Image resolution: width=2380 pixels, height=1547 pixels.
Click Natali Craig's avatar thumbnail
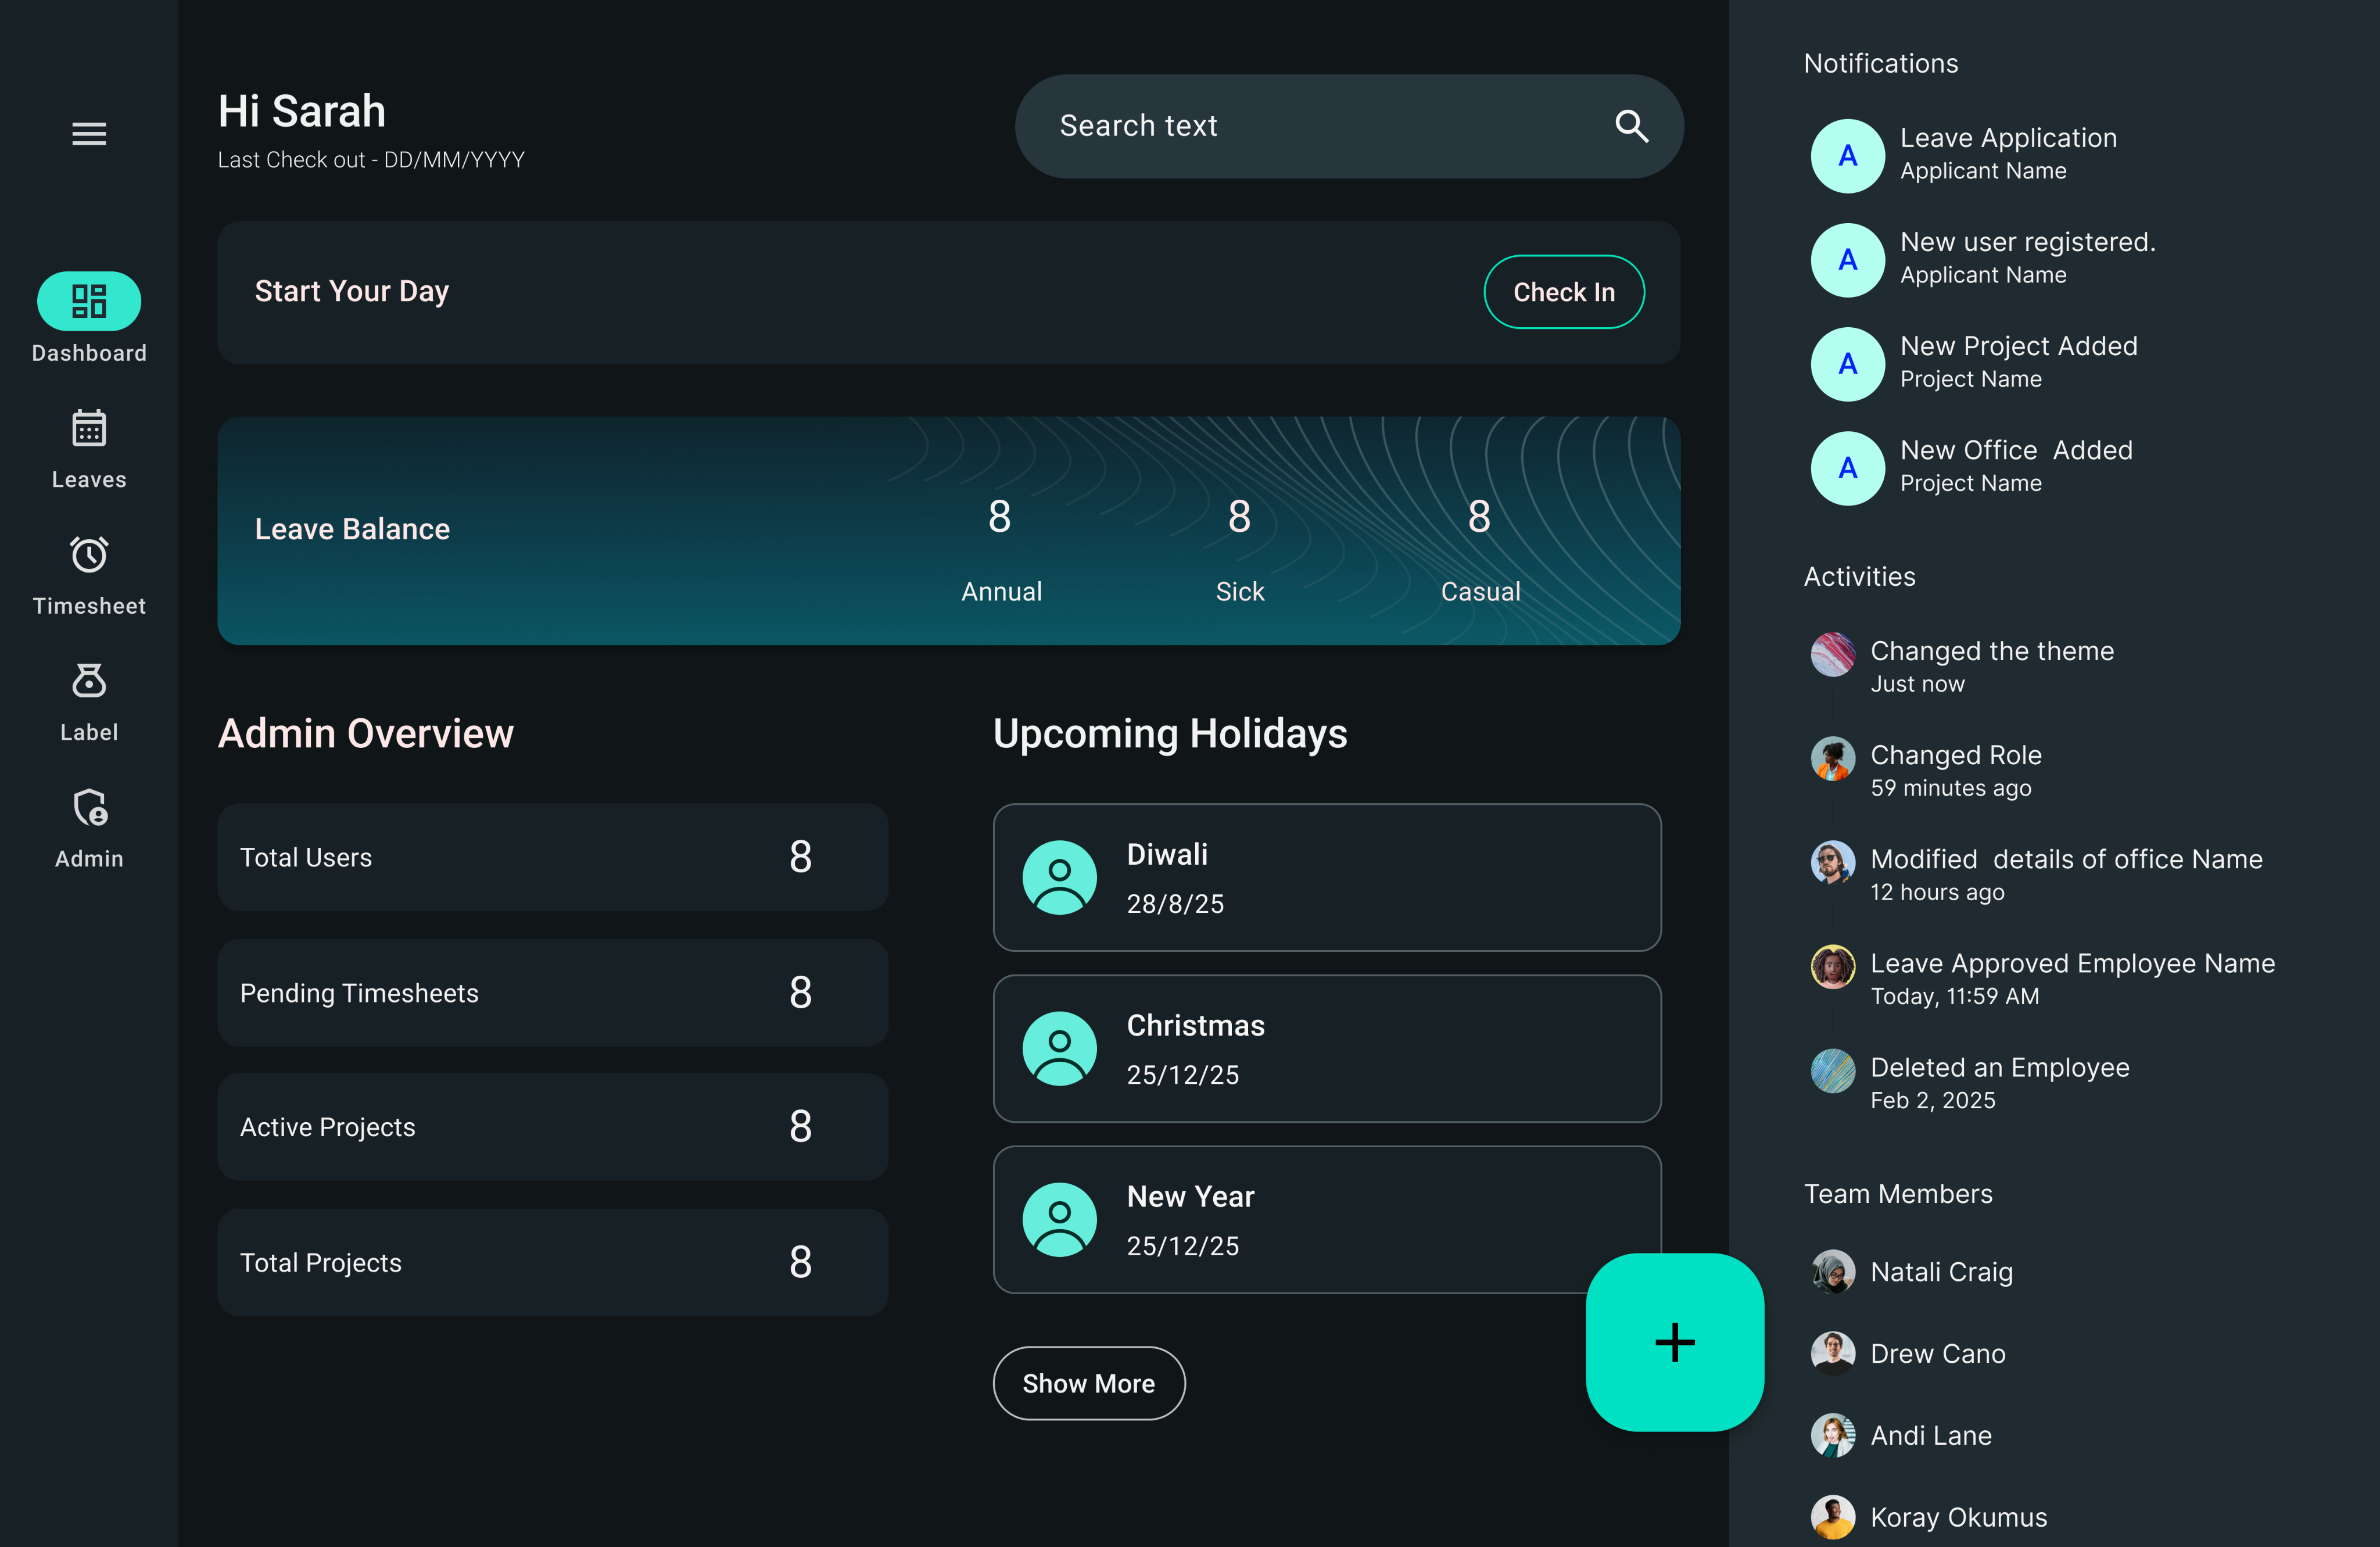[1833, 1271]
